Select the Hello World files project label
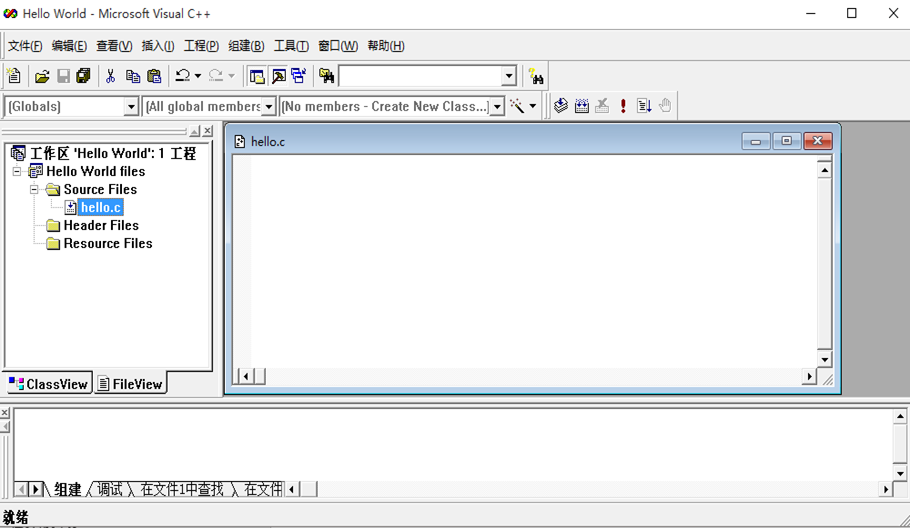910x528 pixels. (96, 171)
